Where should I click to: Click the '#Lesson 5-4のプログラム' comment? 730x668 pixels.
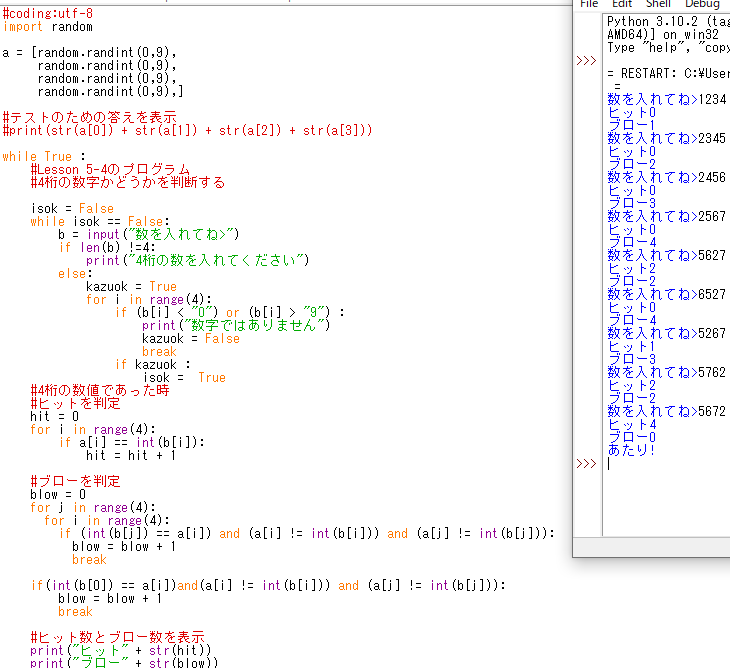(110, 169)
